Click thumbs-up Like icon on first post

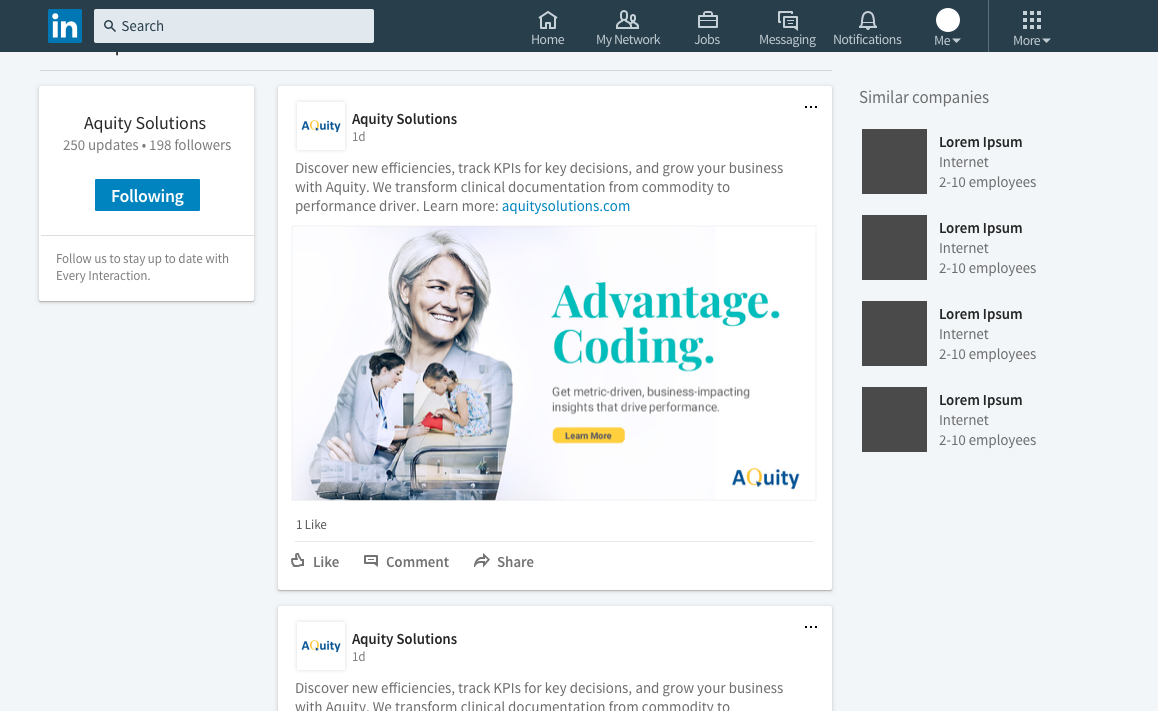click(298, 560)
